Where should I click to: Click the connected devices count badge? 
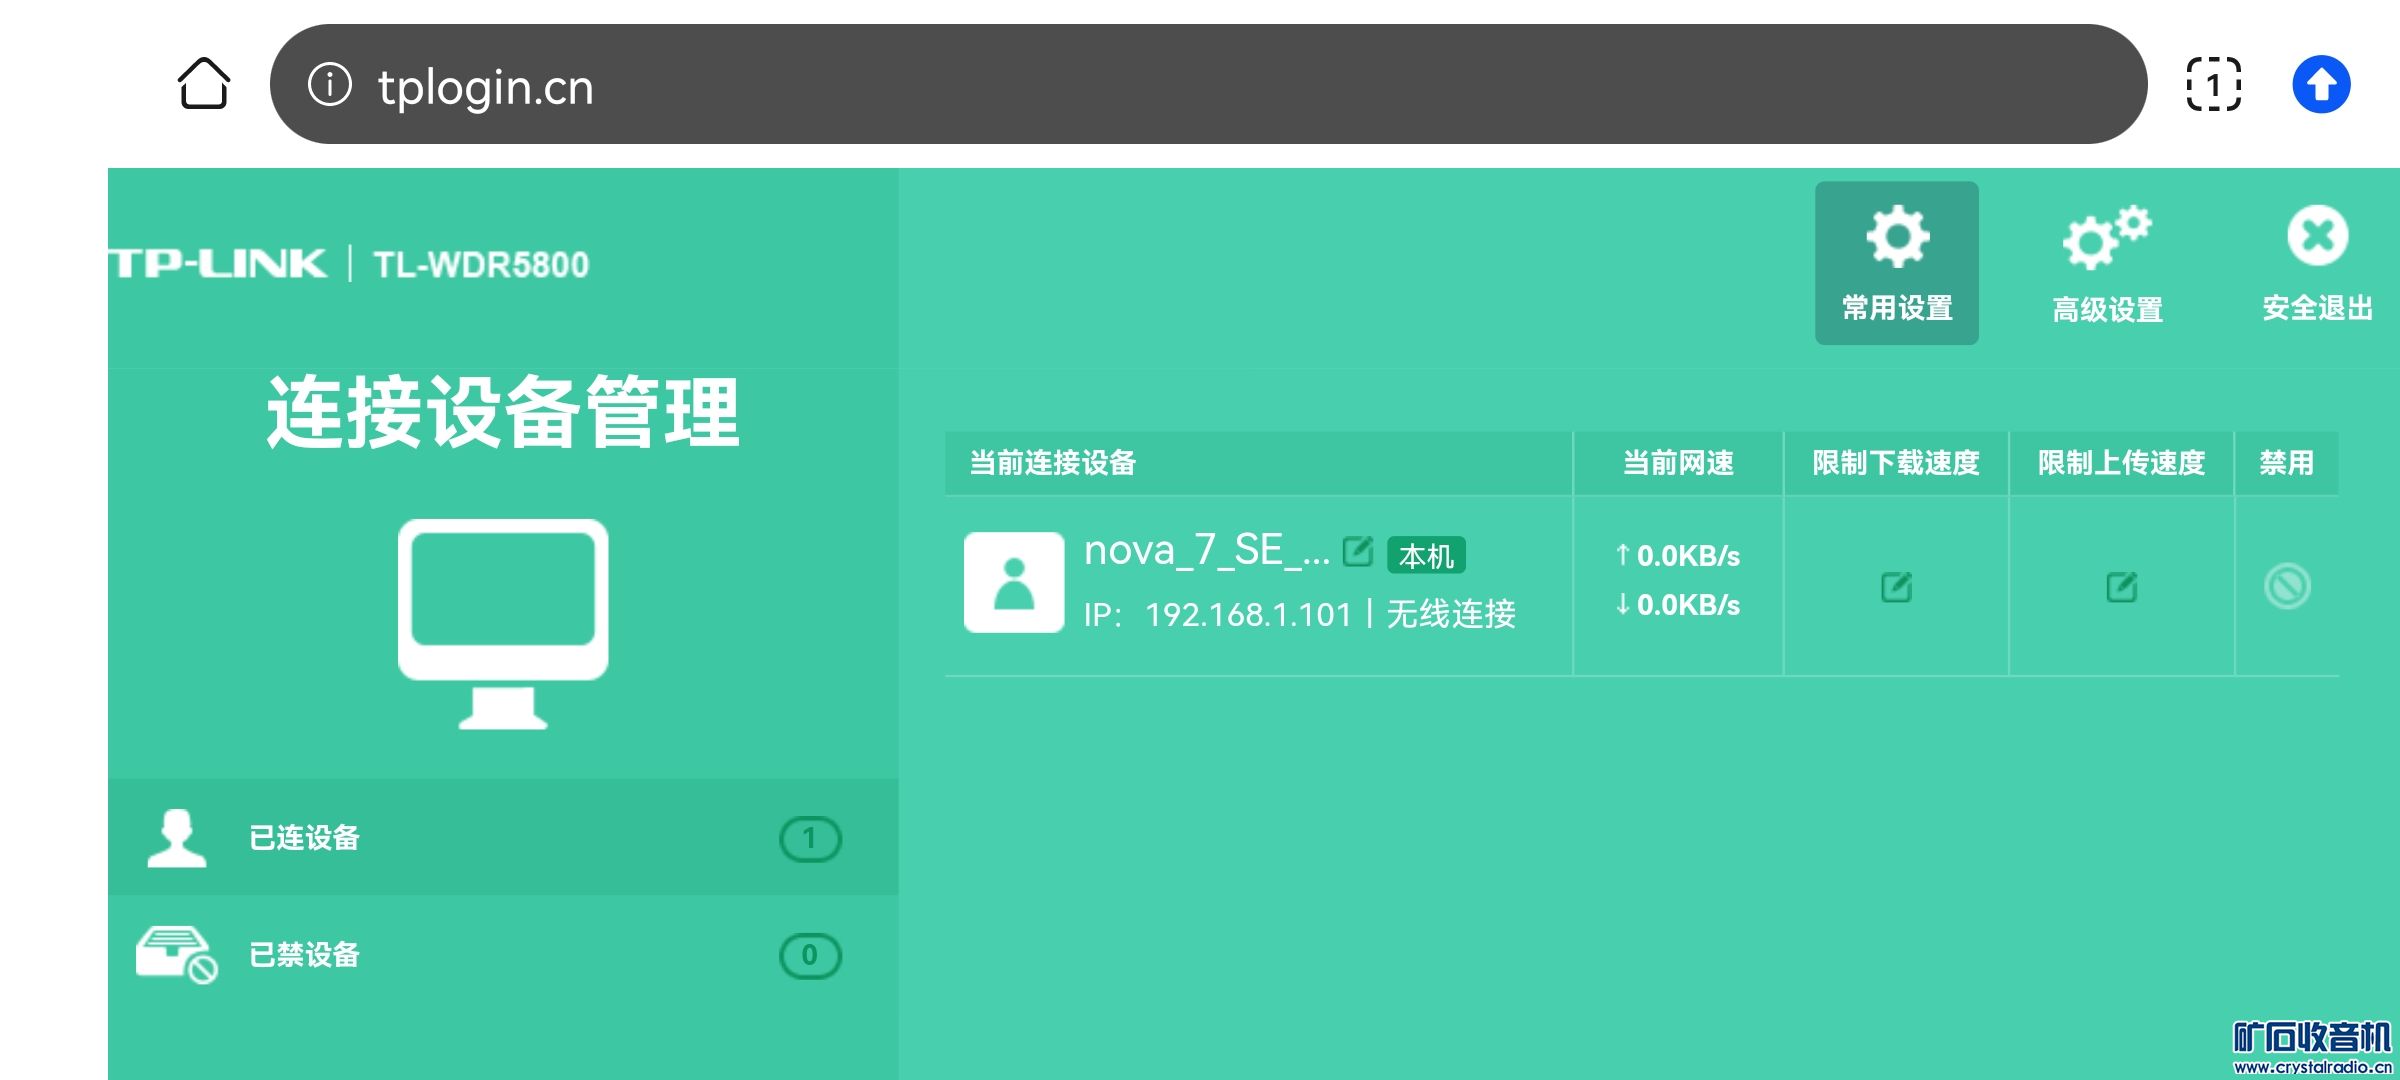[810, 838]
